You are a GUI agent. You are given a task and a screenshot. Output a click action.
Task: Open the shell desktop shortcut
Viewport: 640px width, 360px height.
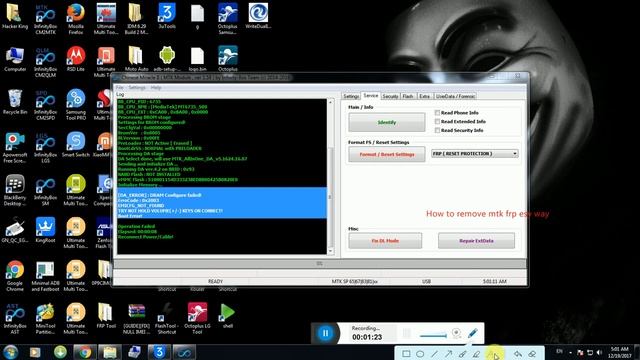pos(228,316)
